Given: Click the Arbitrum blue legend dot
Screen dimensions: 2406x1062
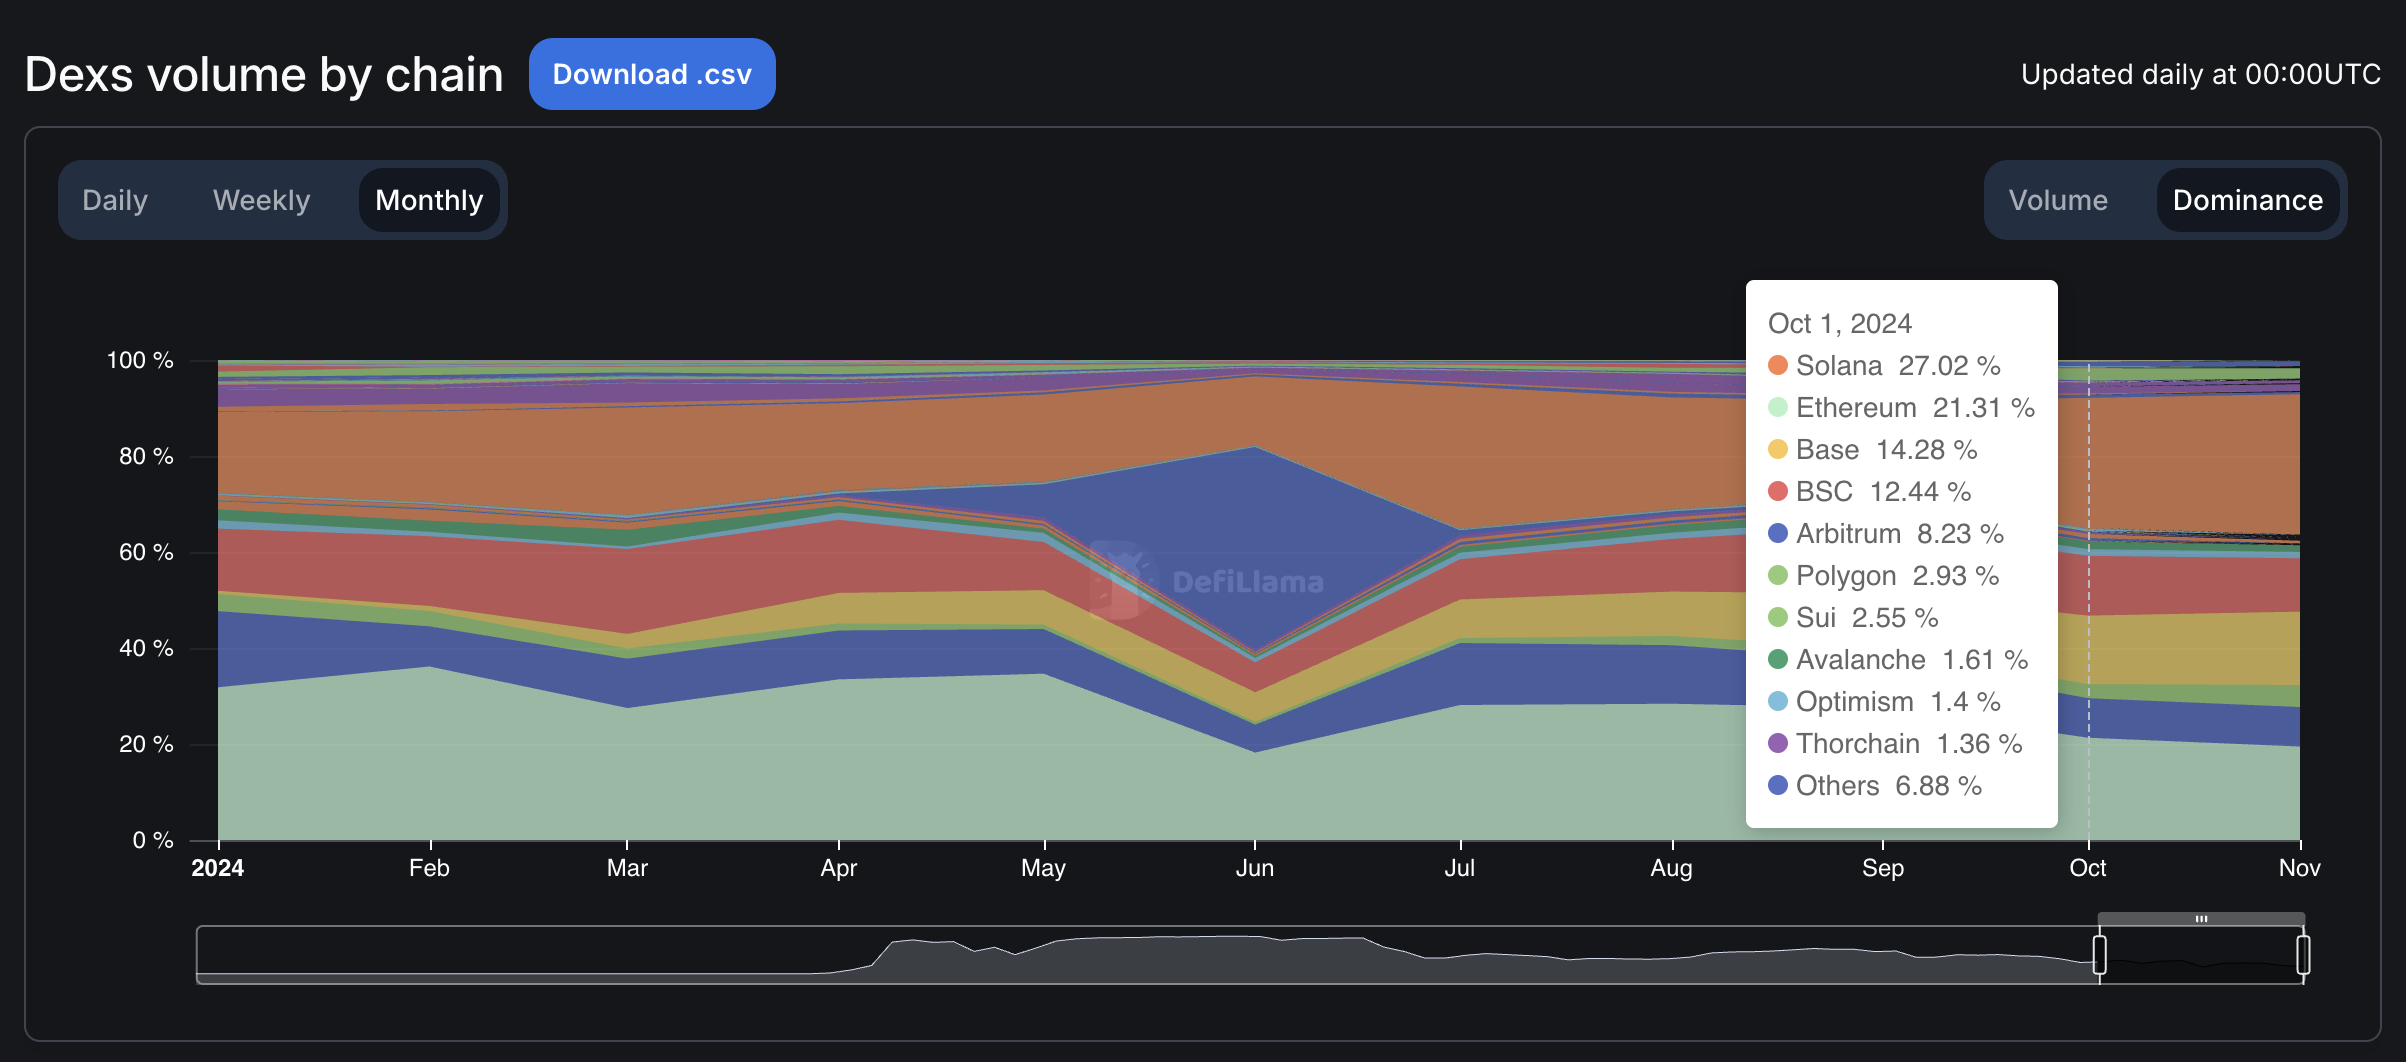Looking at the screenshot, I should click(x=1779, y=534).
